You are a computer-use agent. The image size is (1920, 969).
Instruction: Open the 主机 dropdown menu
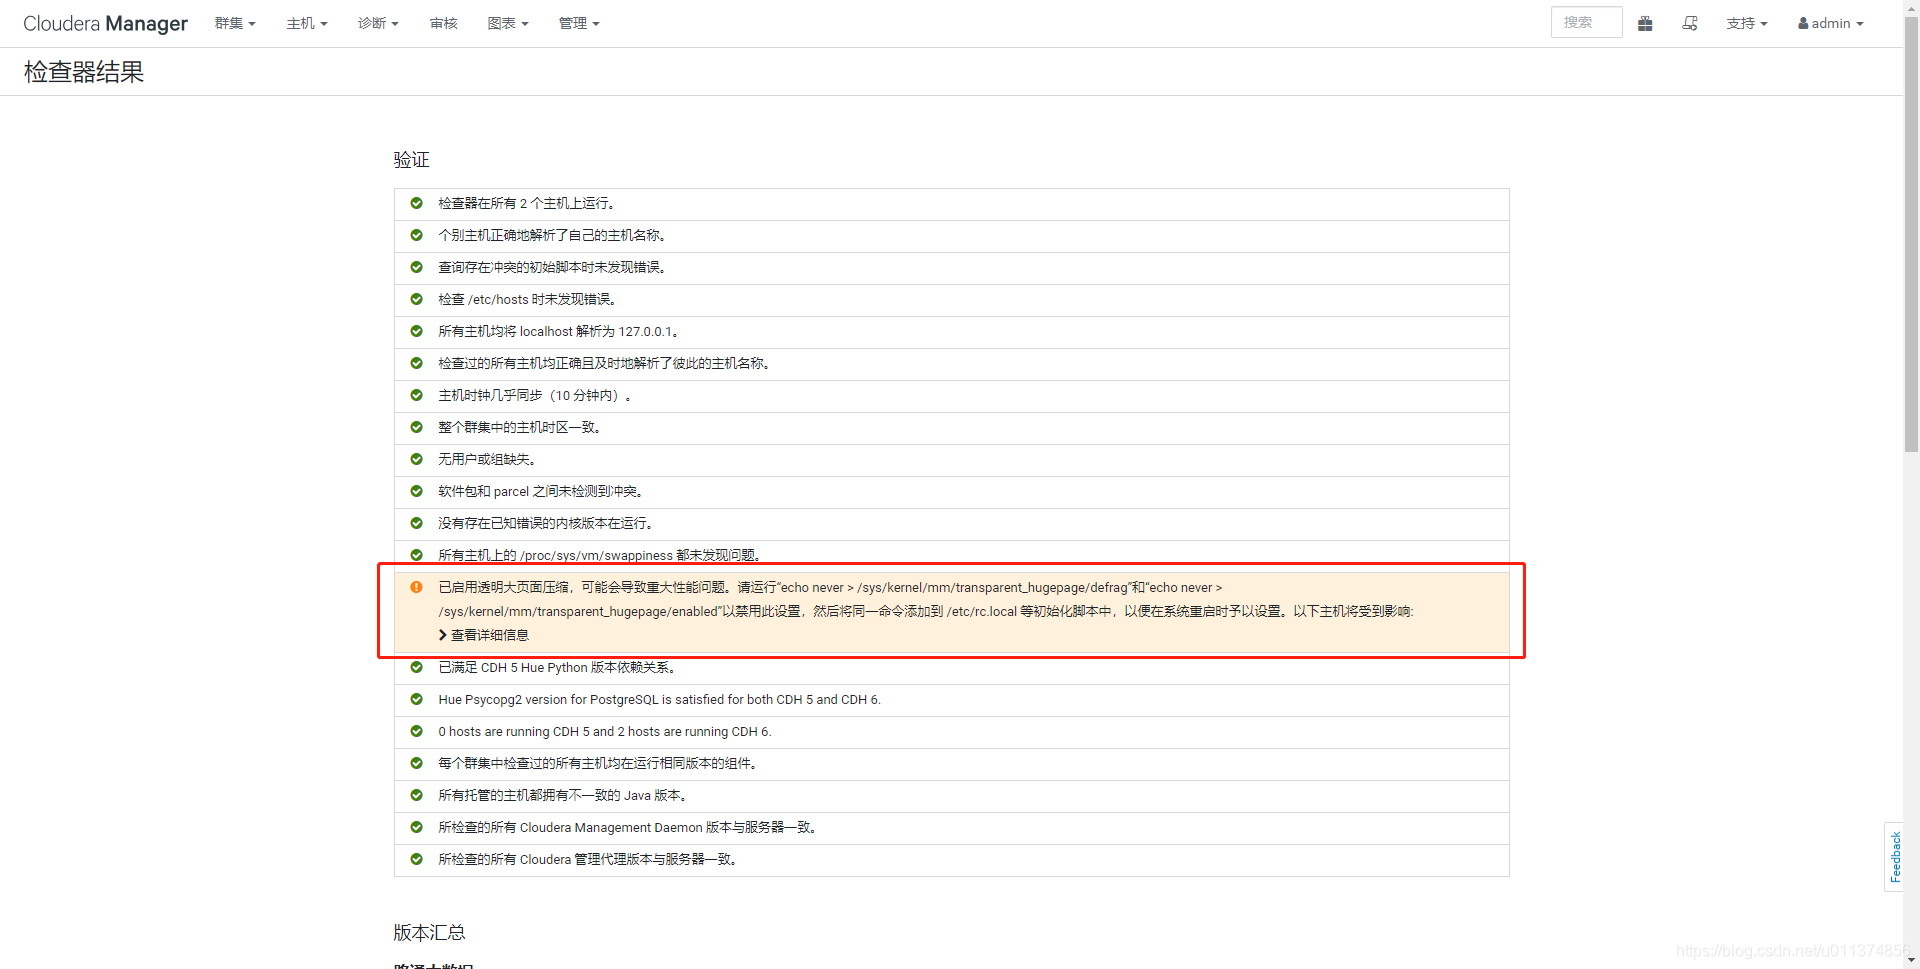coord(307,23)
